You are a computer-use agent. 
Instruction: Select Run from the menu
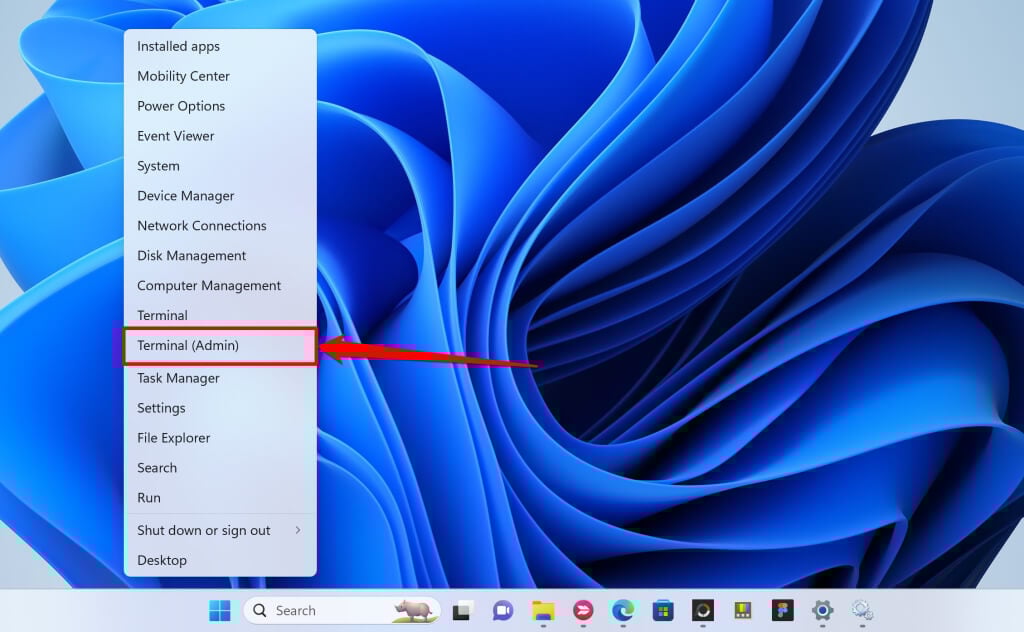(220, 498)
